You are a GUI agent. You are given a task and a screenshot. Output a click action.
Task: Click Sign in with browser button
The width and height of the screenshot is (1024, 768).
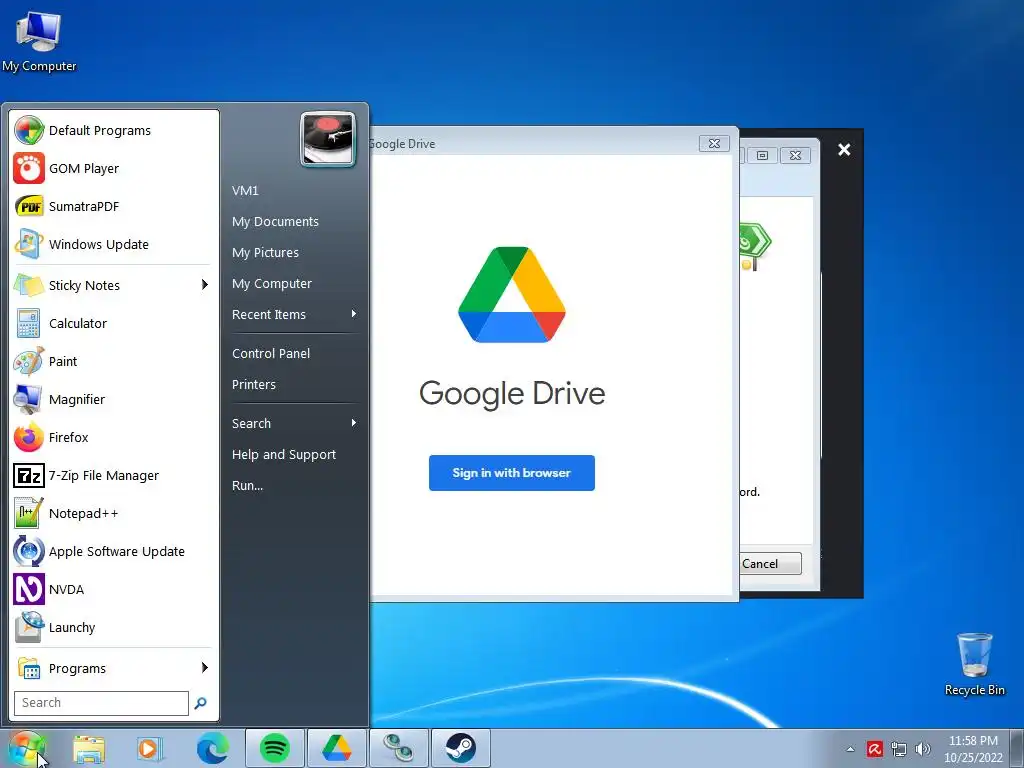512,473
